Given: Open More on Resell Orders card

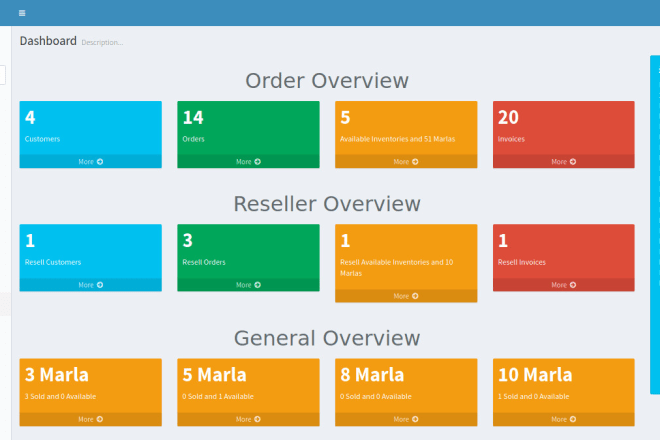Looking at the screenshot, I should [x=248, y=285].
